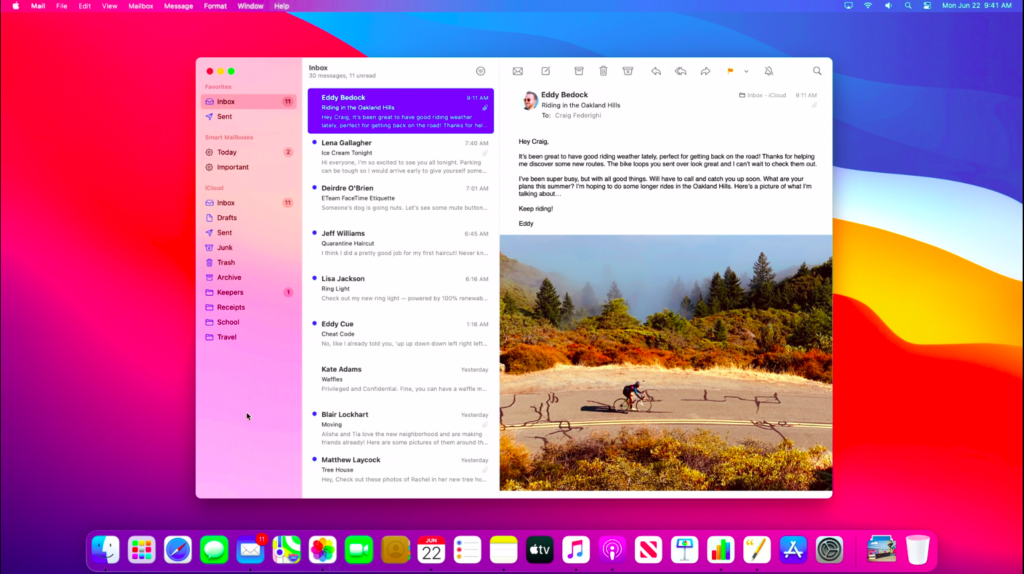Open the Today smart mailbox
This screenshot has width=1024, height=574.
pyautogui.click(x=248, y=152)
